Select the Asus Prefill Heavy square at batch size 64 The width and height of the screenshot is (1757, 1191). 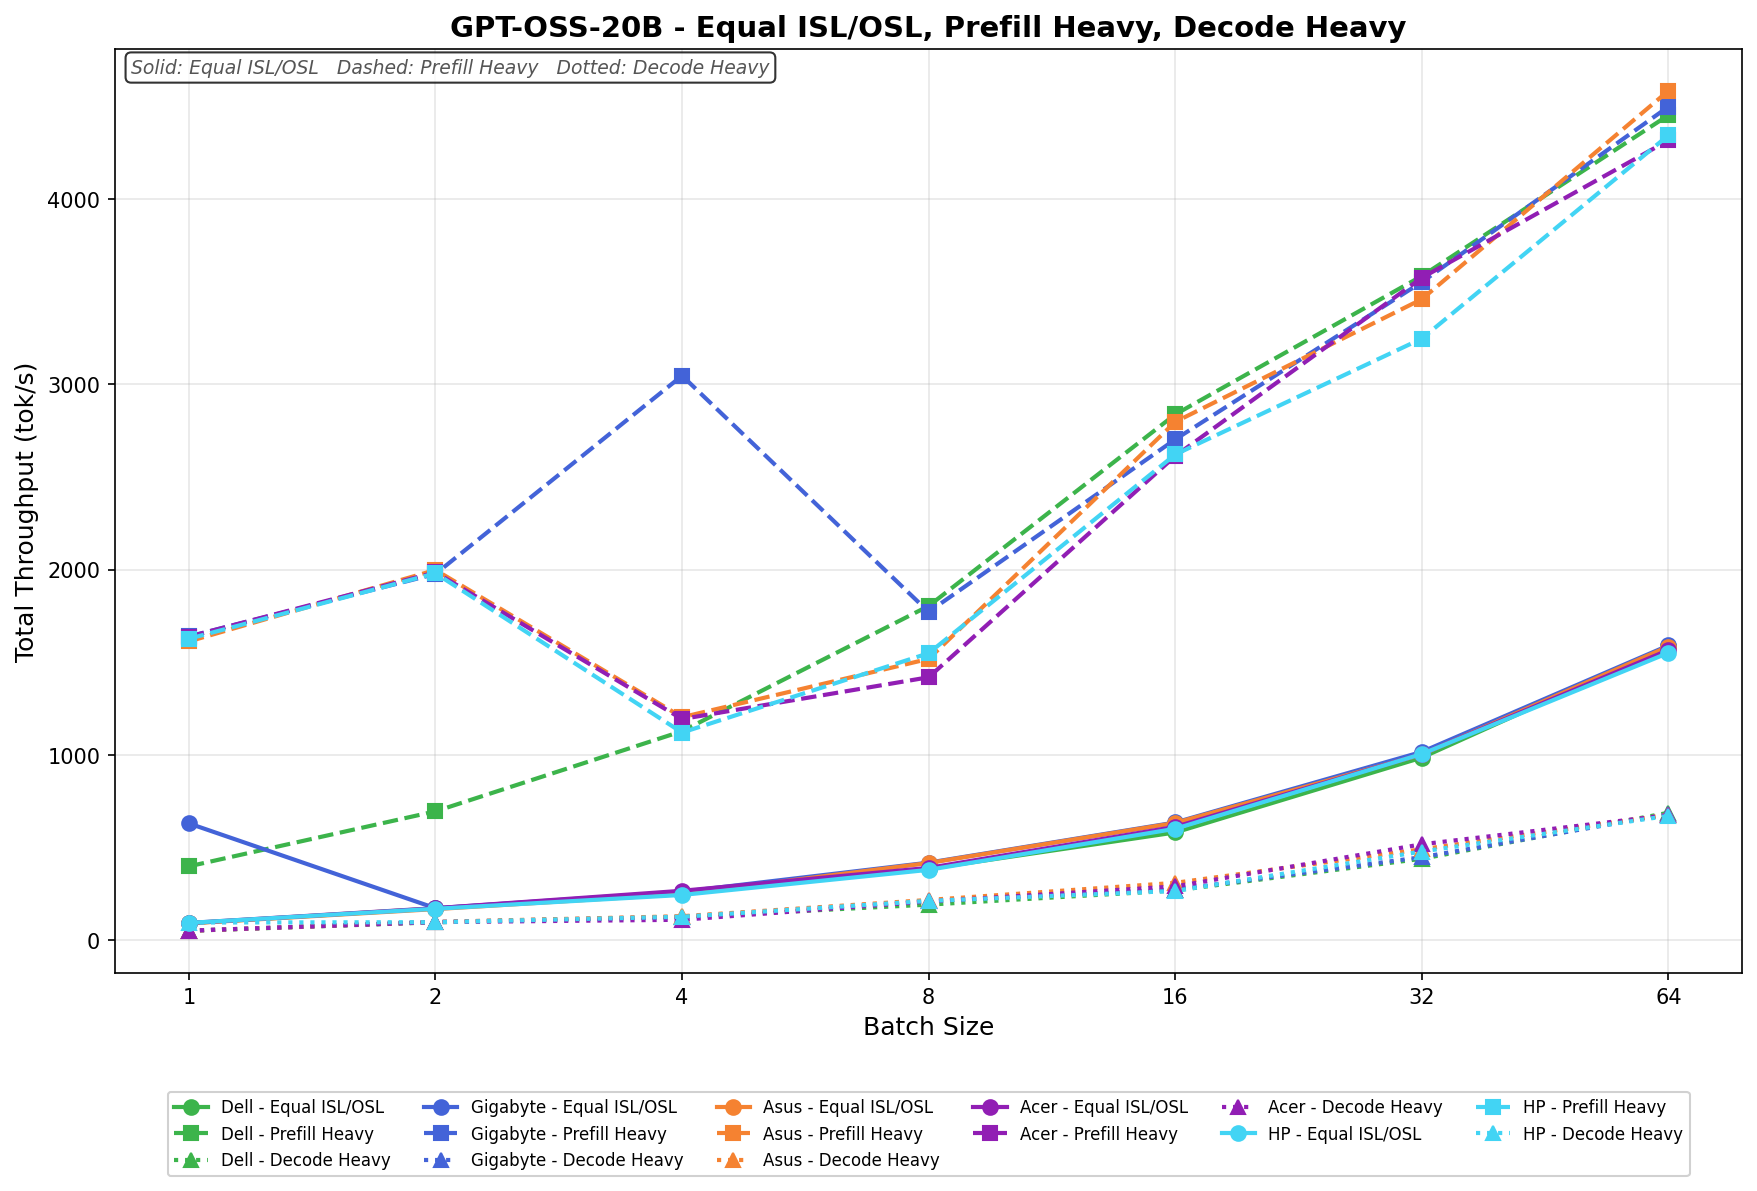[1667, 92]
